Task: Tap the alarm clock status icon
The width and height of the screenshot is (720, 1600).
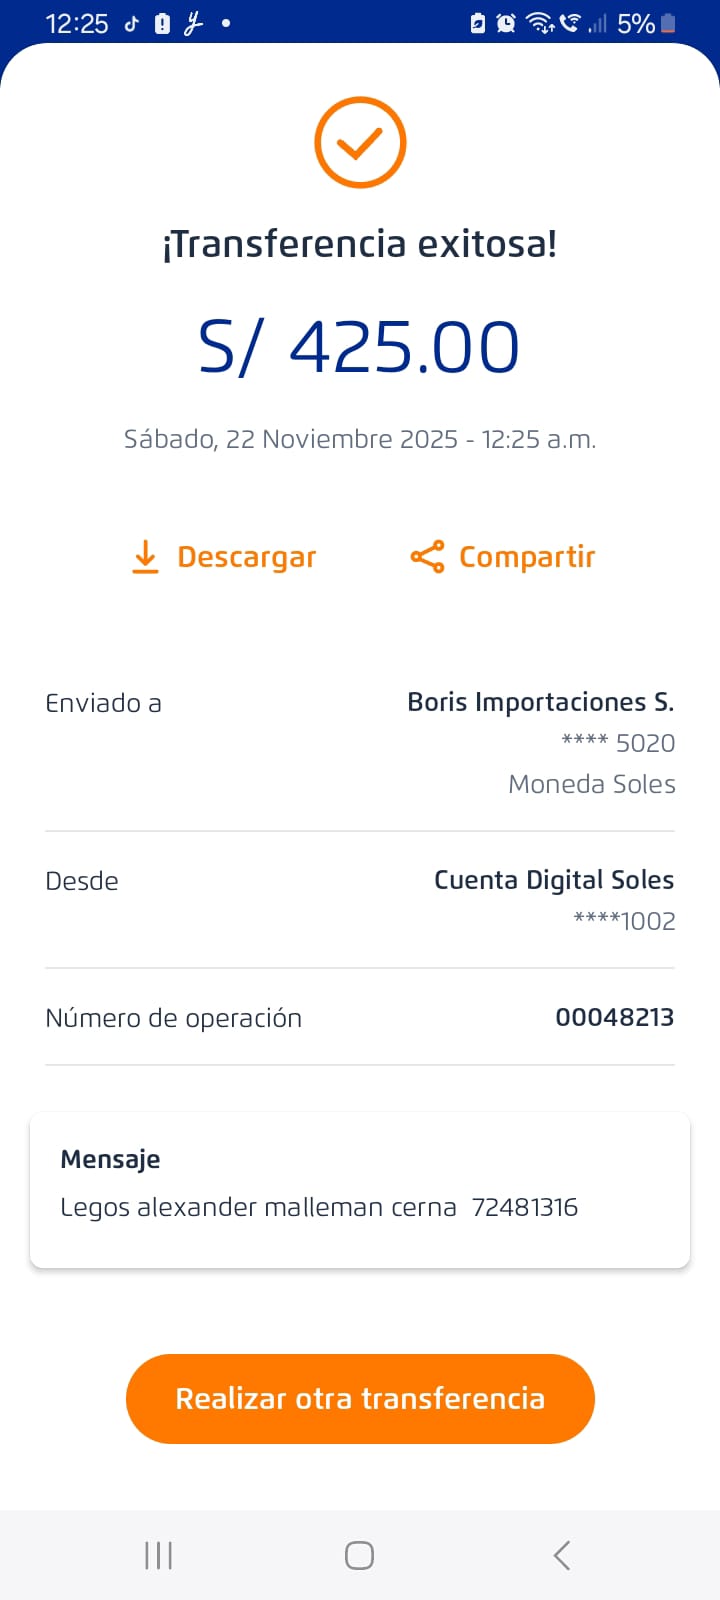Action: 507,23
